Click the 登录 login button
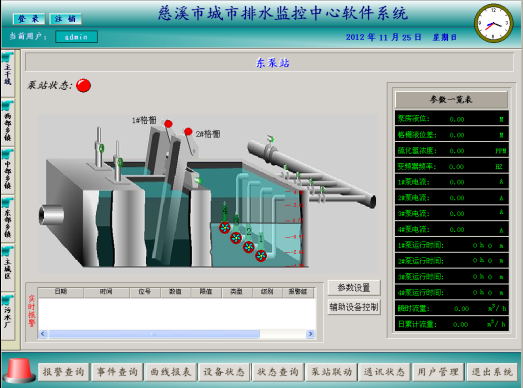 point(29,19)
